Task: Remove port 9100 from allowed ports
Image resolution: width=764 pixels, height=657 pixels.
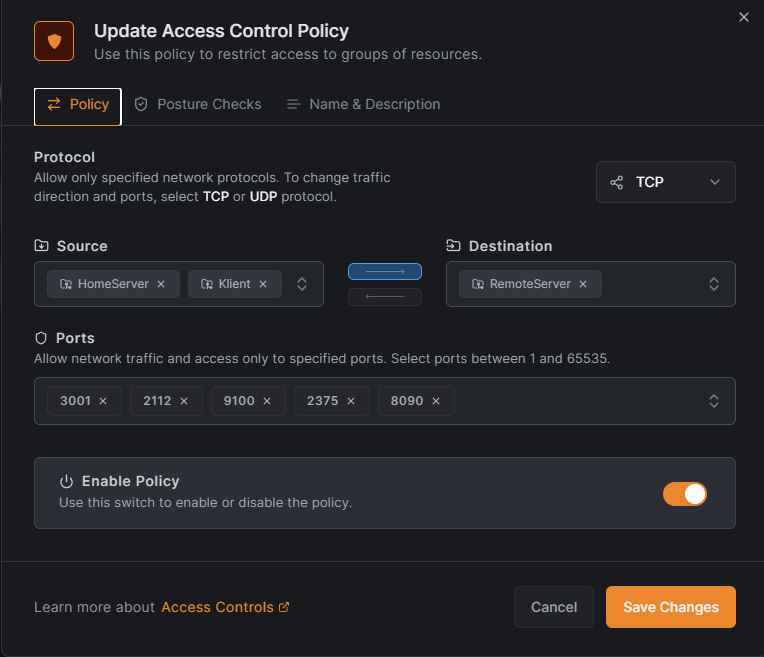Action: tap(267, 401)
